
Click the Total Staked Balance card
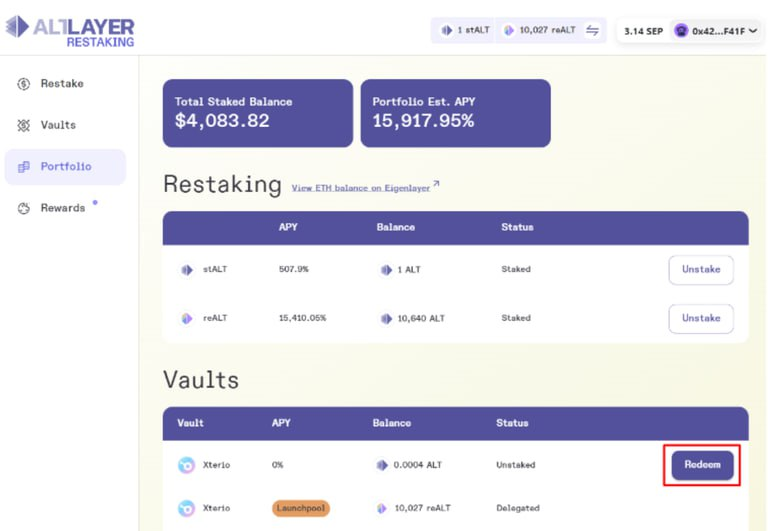click(x=258, y=113)
